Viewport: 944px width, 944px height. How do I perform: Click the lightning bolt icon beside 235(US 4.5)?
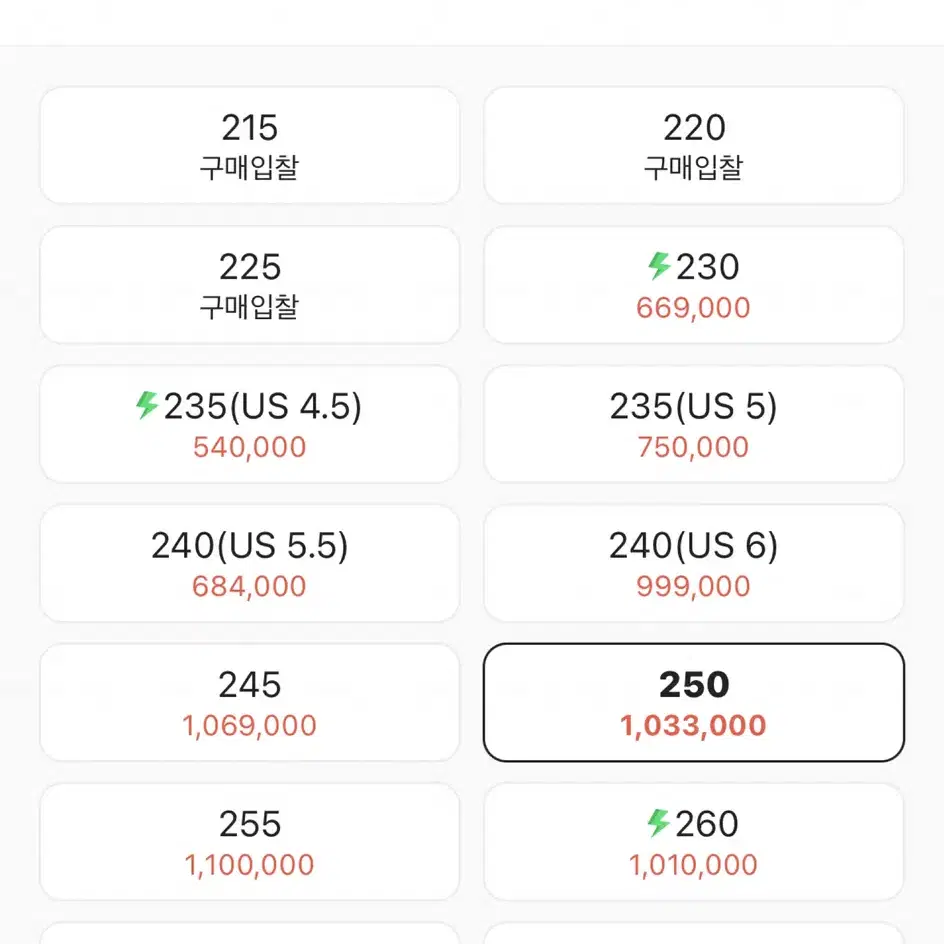(147, 405)
